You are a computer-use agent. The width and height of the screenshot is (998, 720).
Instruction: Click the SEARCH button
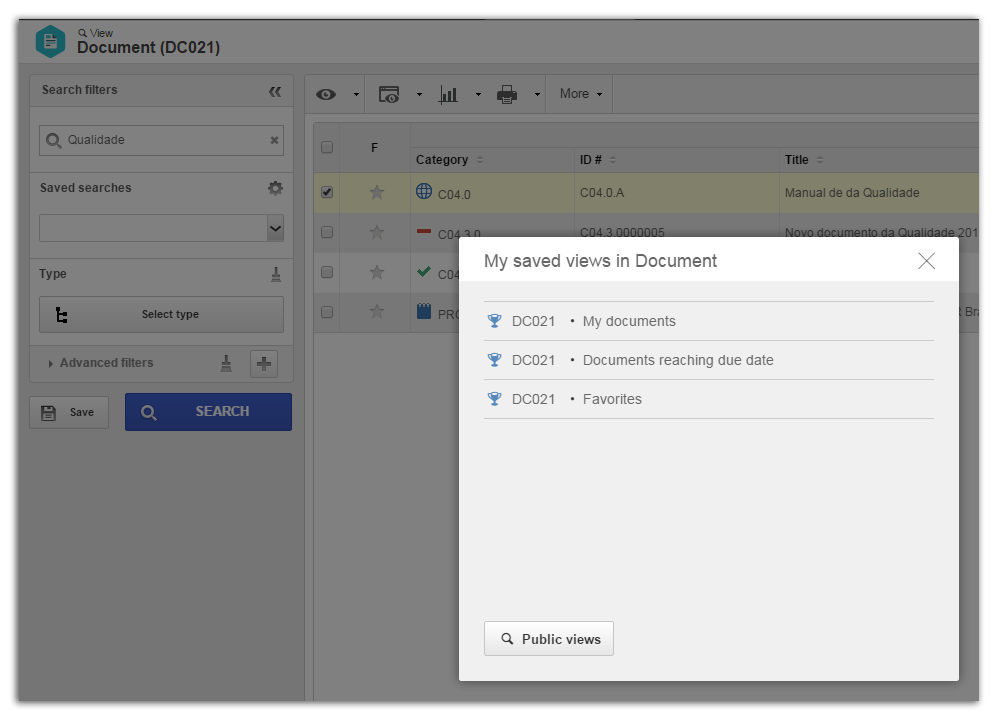[x=208, y=412]
